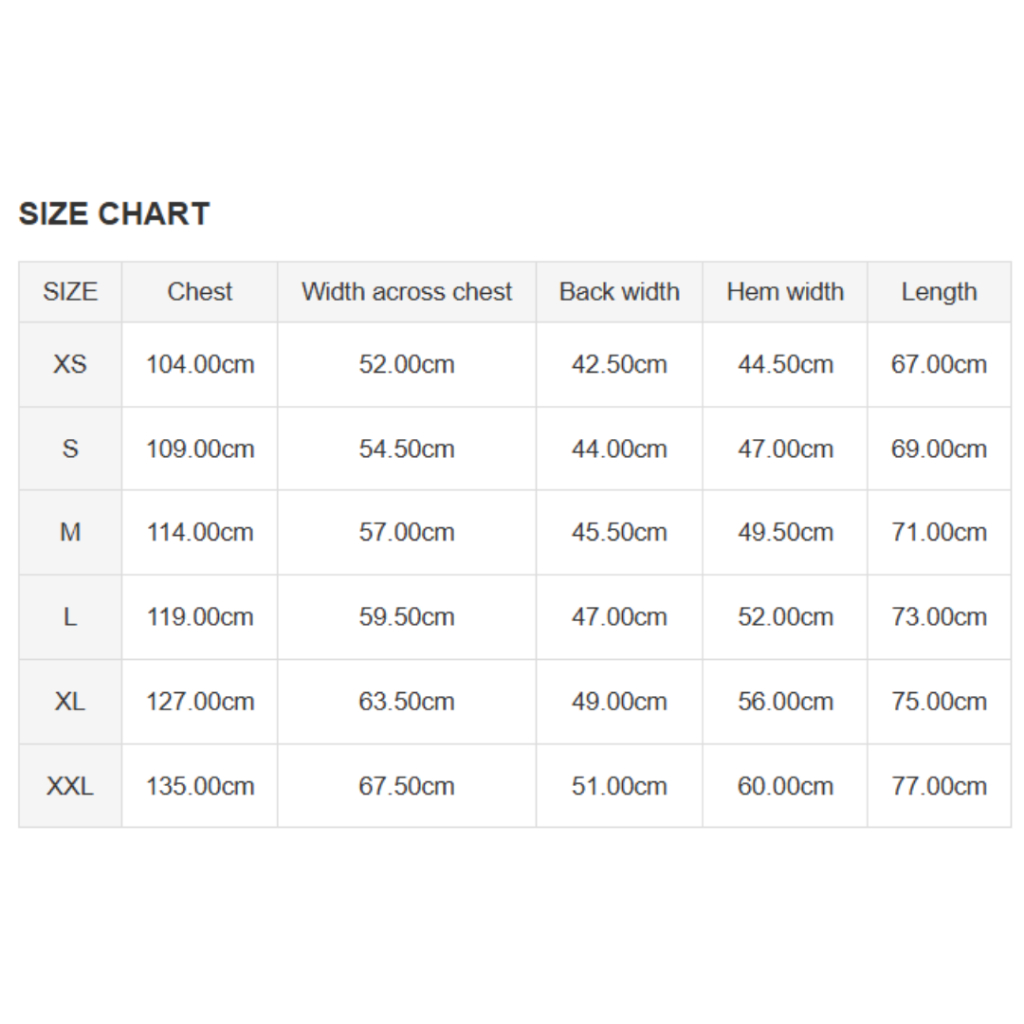This screenshot has height=1024, width=1024.
Task: Click the 73.00cm length cell for L
Action: (x=939, y=617)
